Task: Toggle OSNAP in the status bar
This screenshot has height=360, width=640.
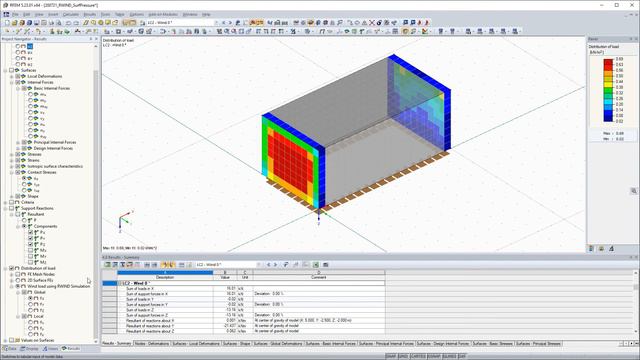Action: (433, 356)
